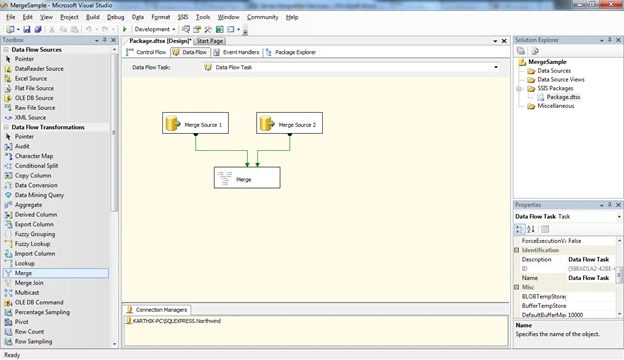The height and width of the screenshot is (360, 624).
Task: Select Derived Column transformation
Action: [36, 214]
